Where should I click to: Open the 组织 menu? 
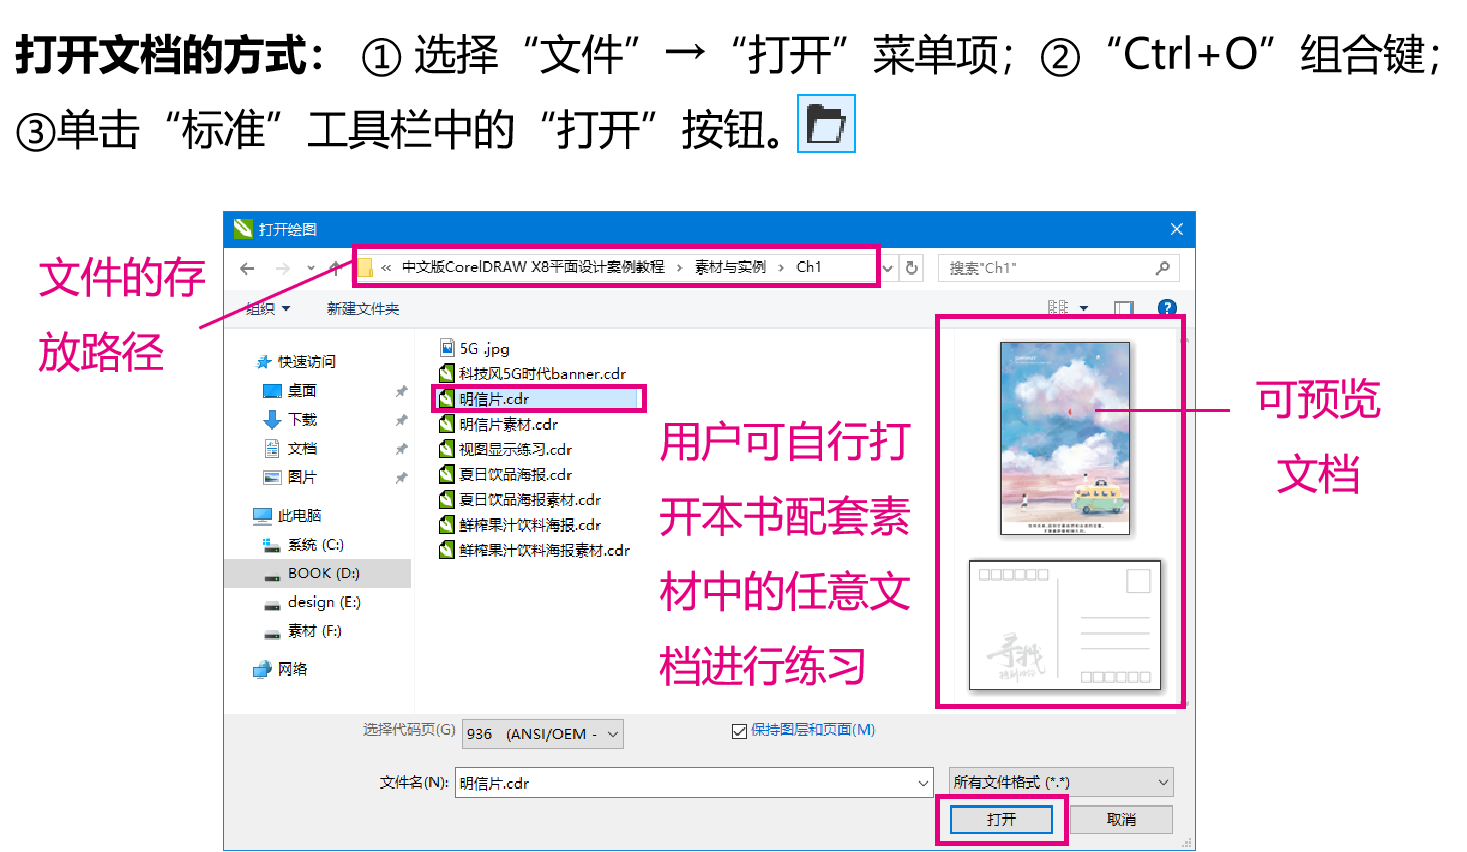[x=268, y=309]
